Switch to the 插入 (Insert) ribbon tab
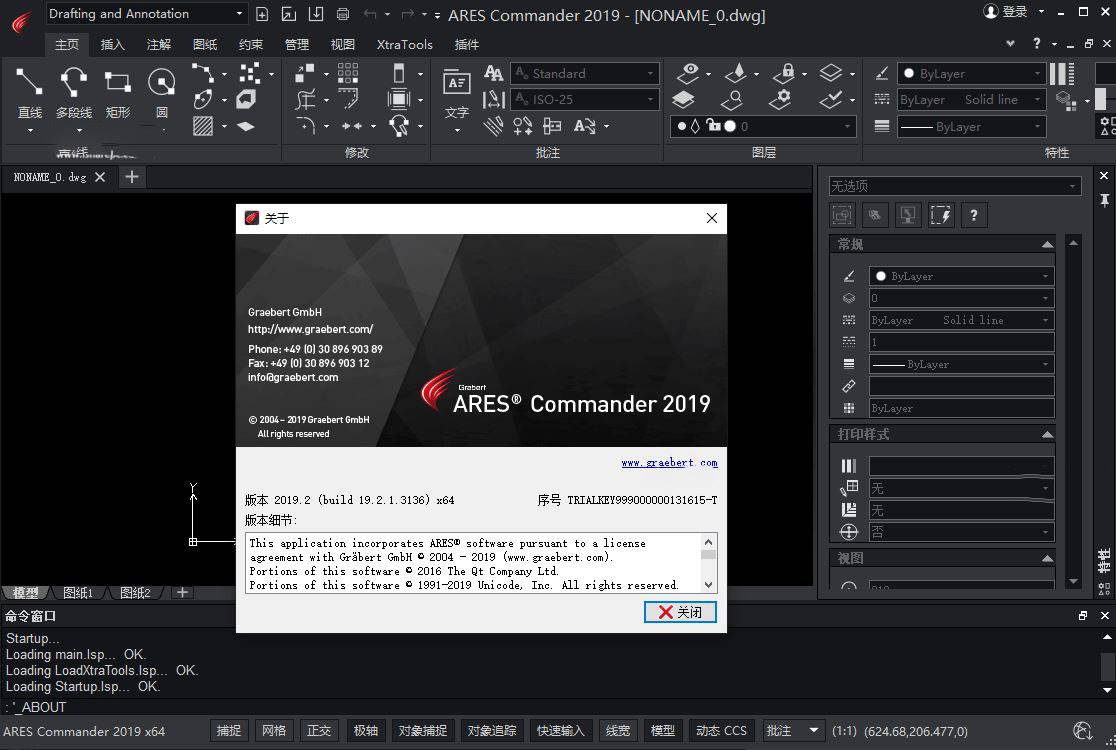This screenshot has height=750, width=1116. [113, 44]
